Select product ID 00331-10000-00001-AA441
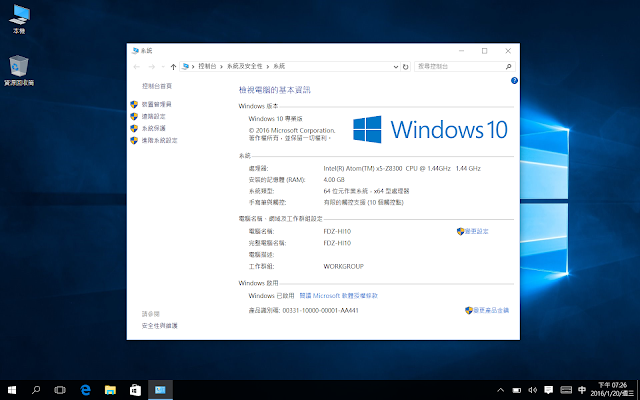This screenshot has width=640, height=400. point(320,310)
